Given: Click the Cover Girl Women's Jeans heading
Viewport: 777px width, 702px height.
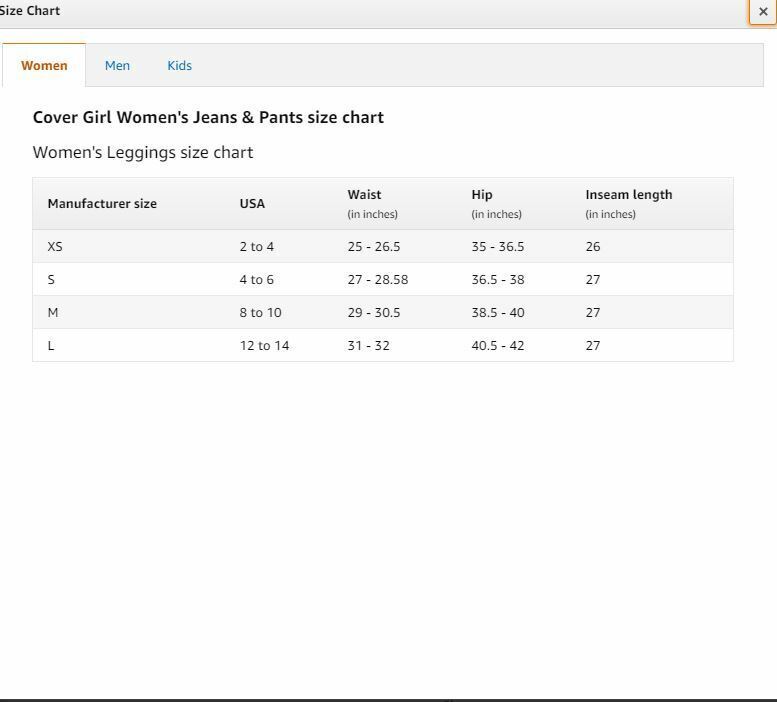Looking at the screenshot, I should [x=208, y=117].
